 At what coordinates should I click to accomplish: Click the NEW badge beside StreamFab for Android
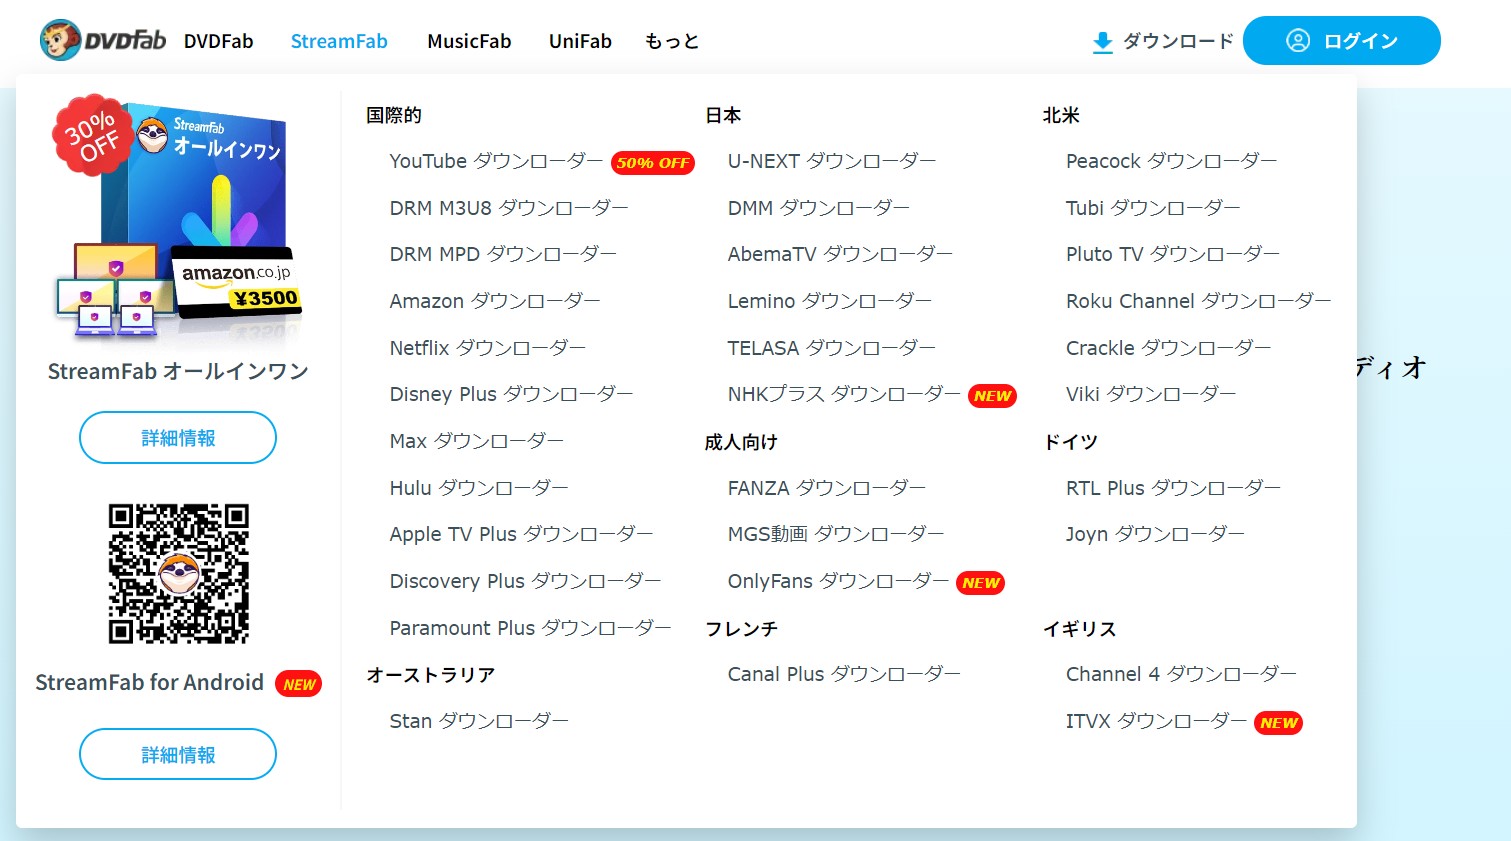[299, 684]
